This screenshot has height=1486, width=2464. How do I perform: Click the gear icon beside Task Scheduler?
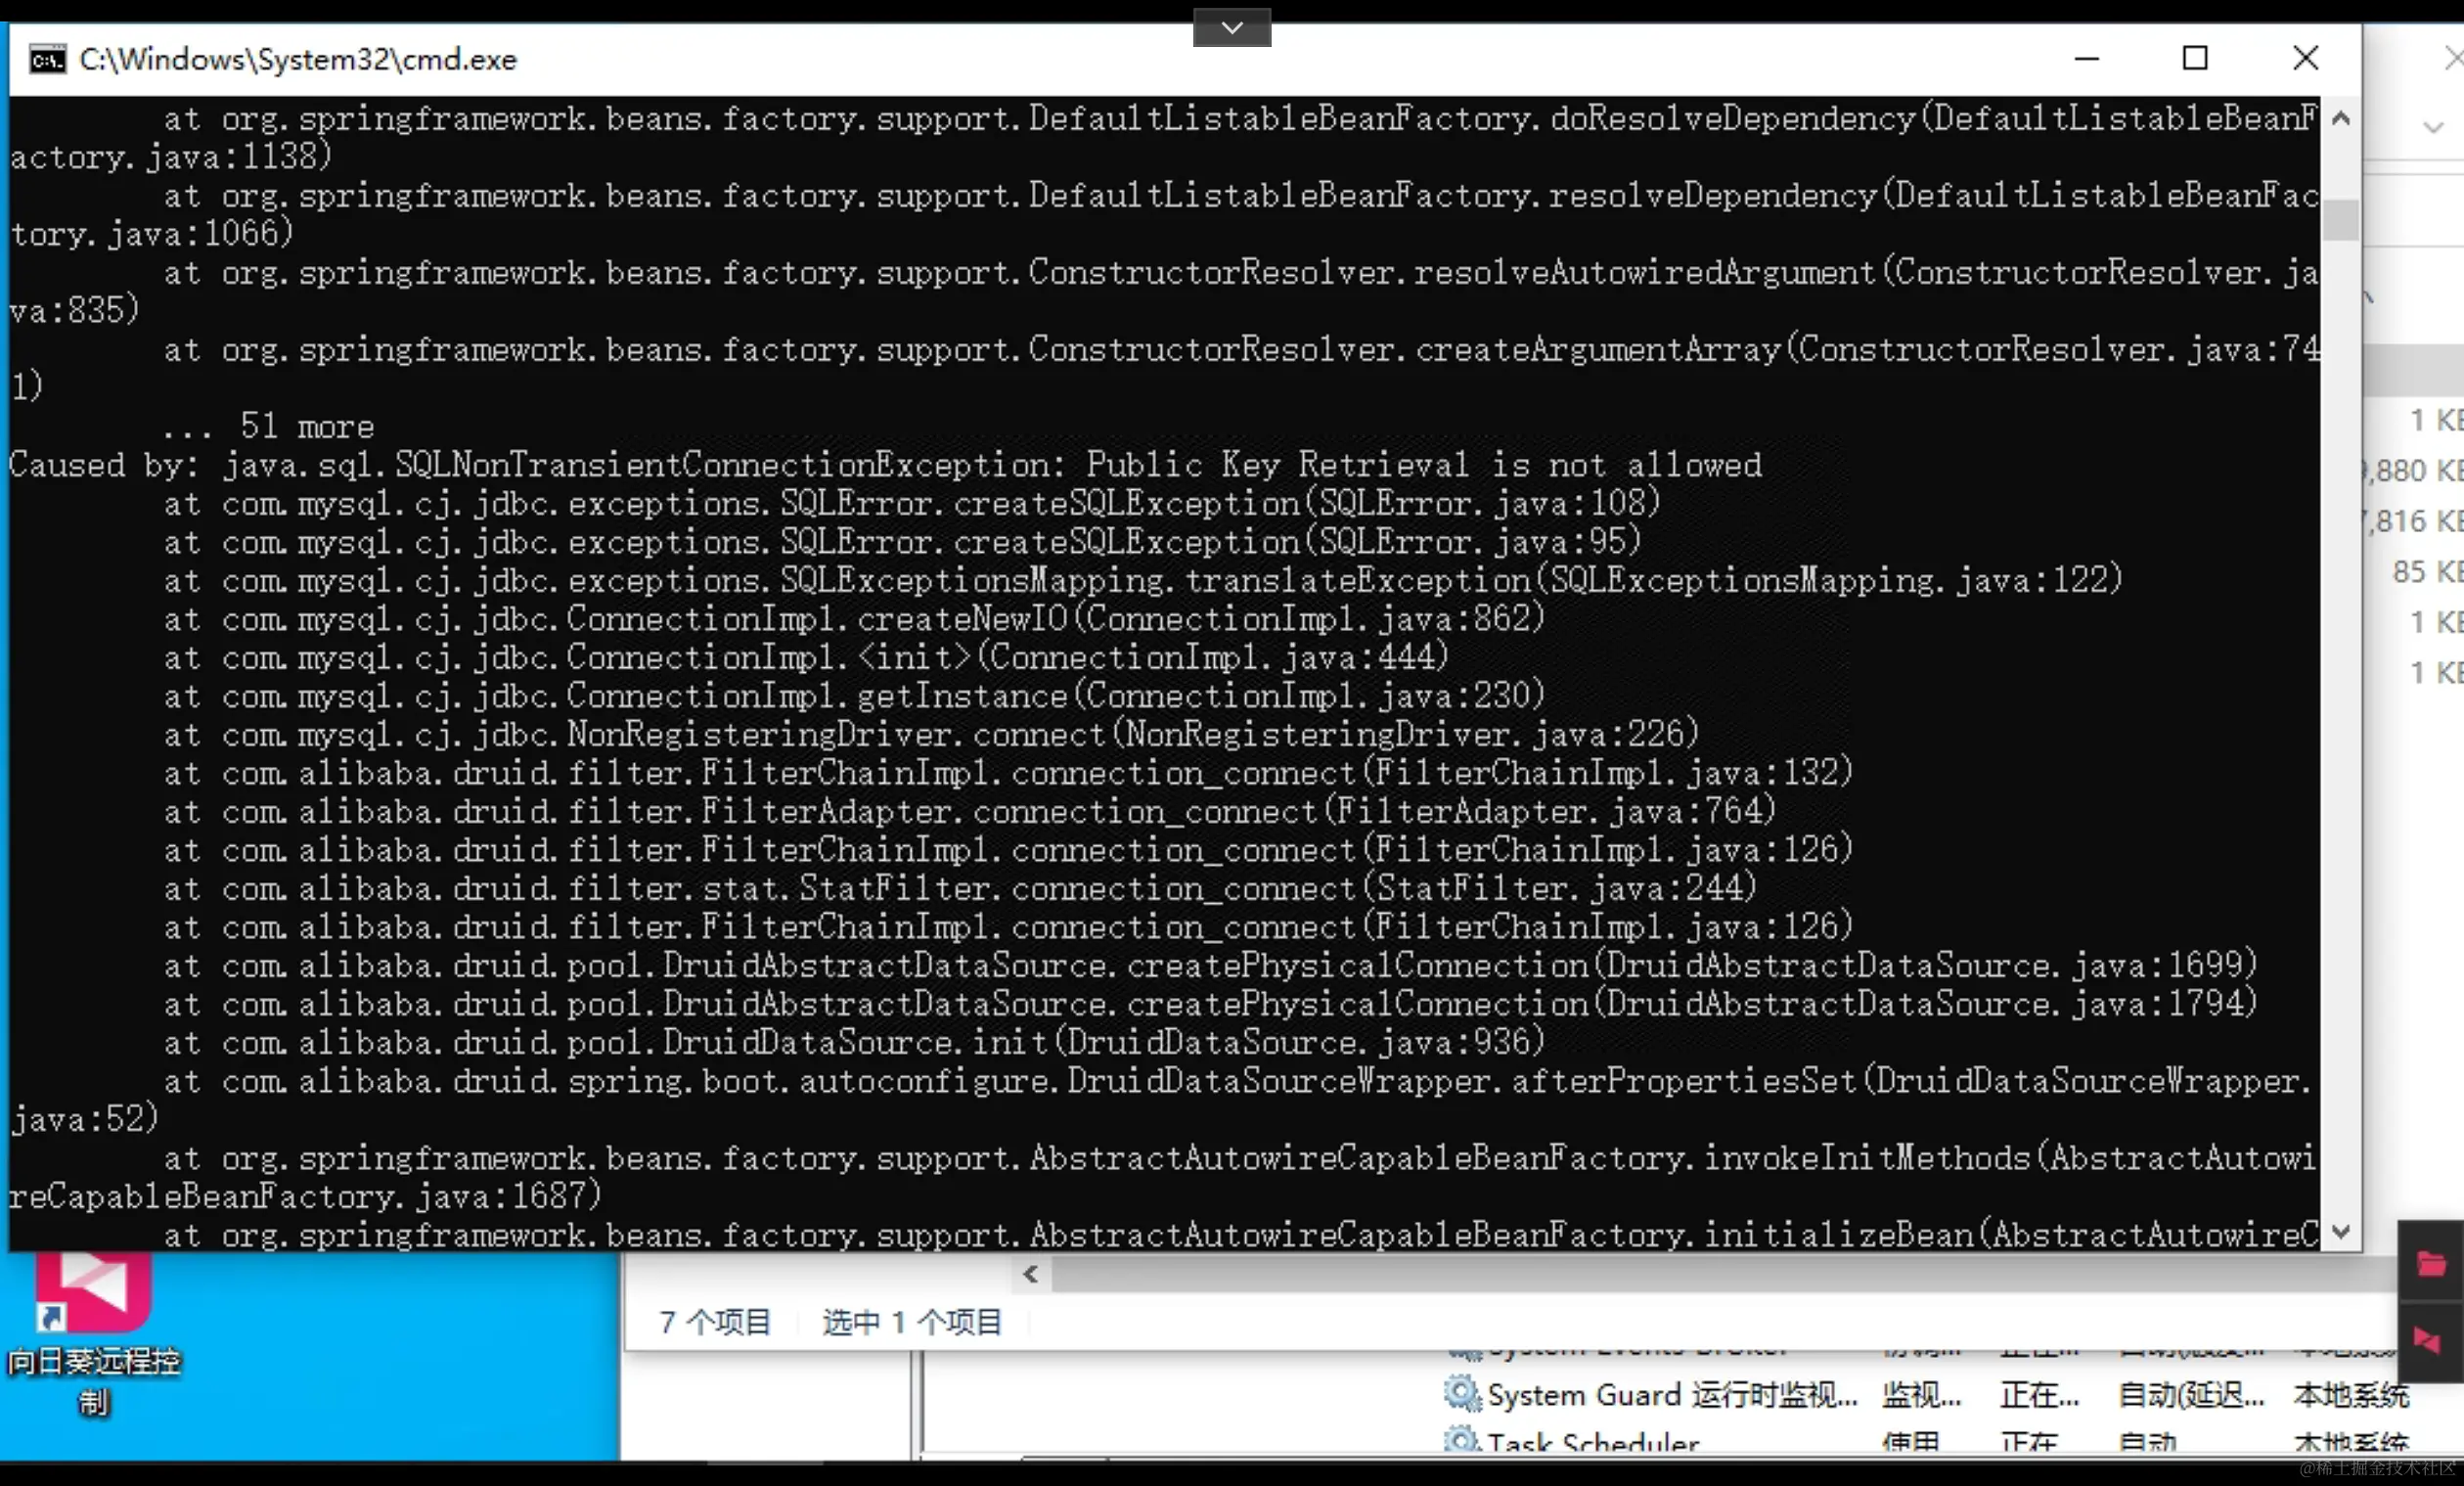coord(1462,1441)
